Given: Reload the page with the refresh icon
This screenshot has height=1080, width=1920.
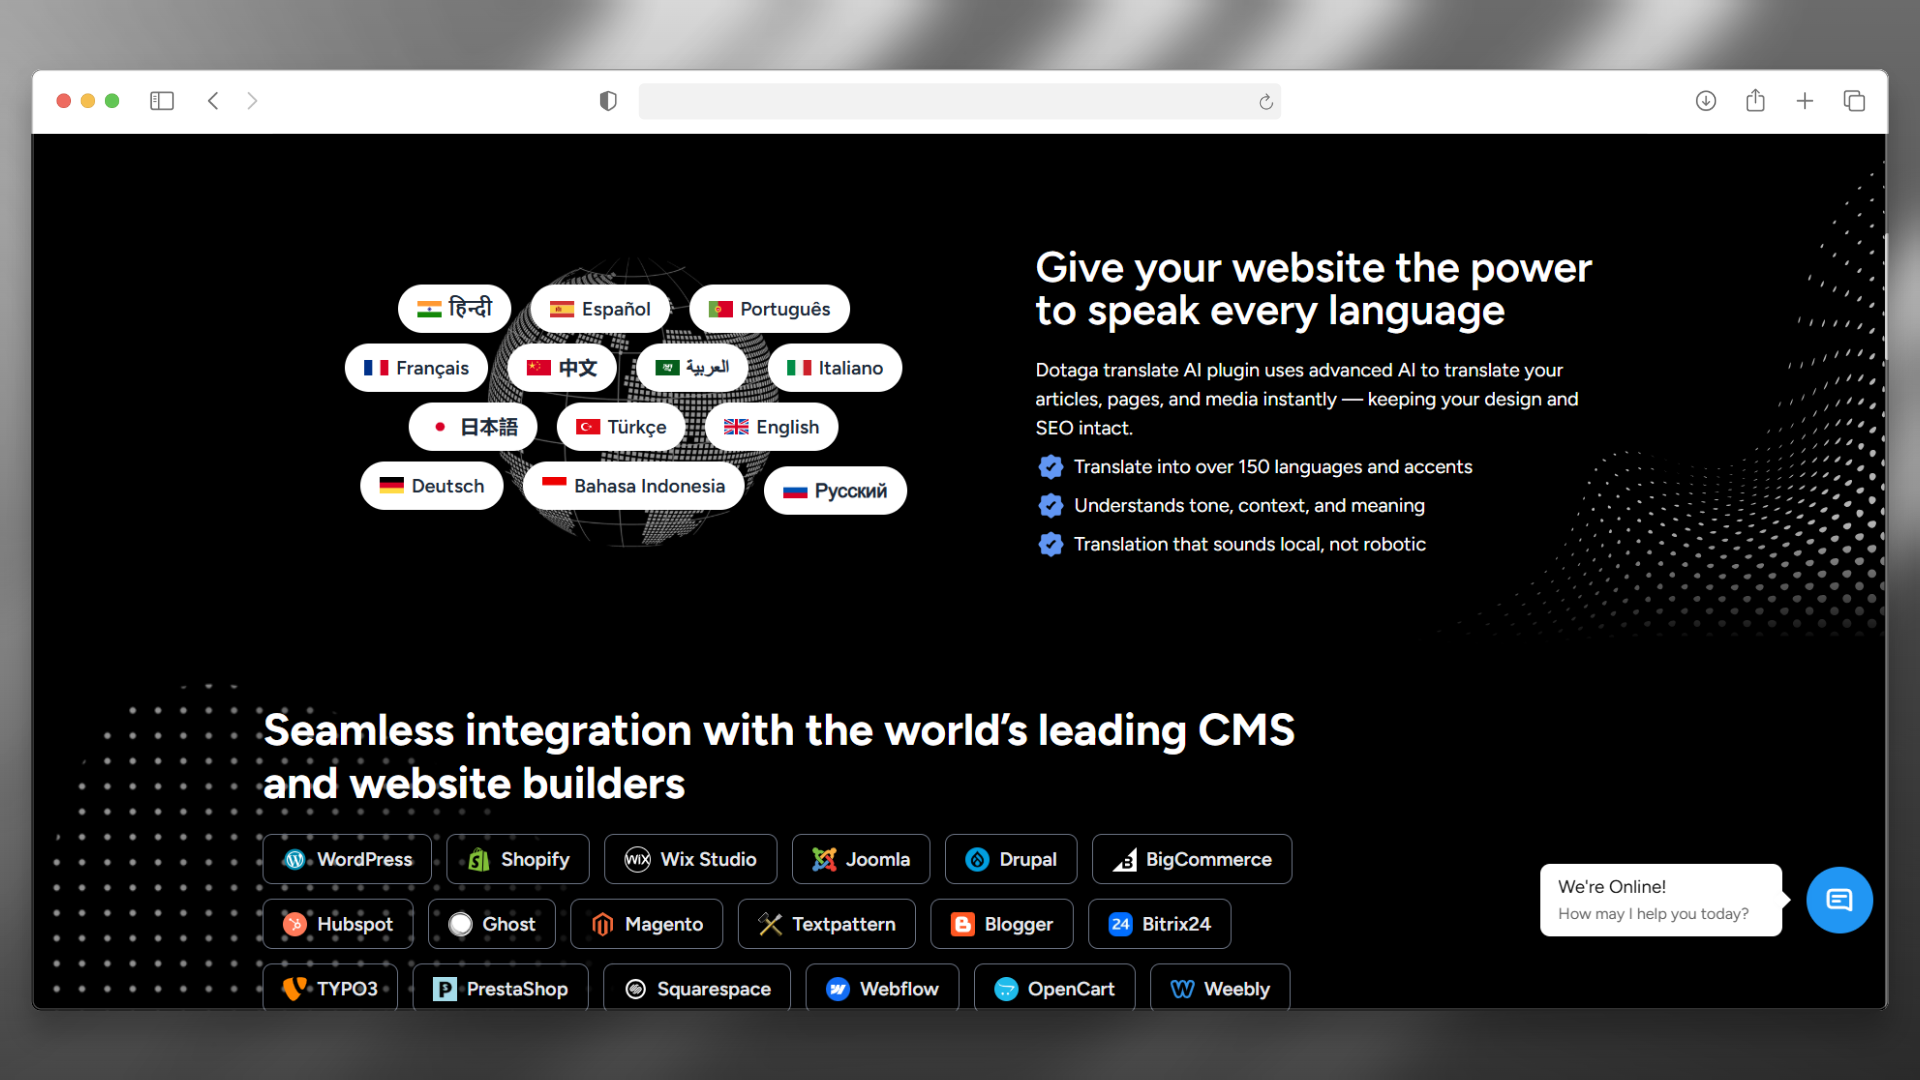Looking at the screenshot, I should coord(1266,102).
